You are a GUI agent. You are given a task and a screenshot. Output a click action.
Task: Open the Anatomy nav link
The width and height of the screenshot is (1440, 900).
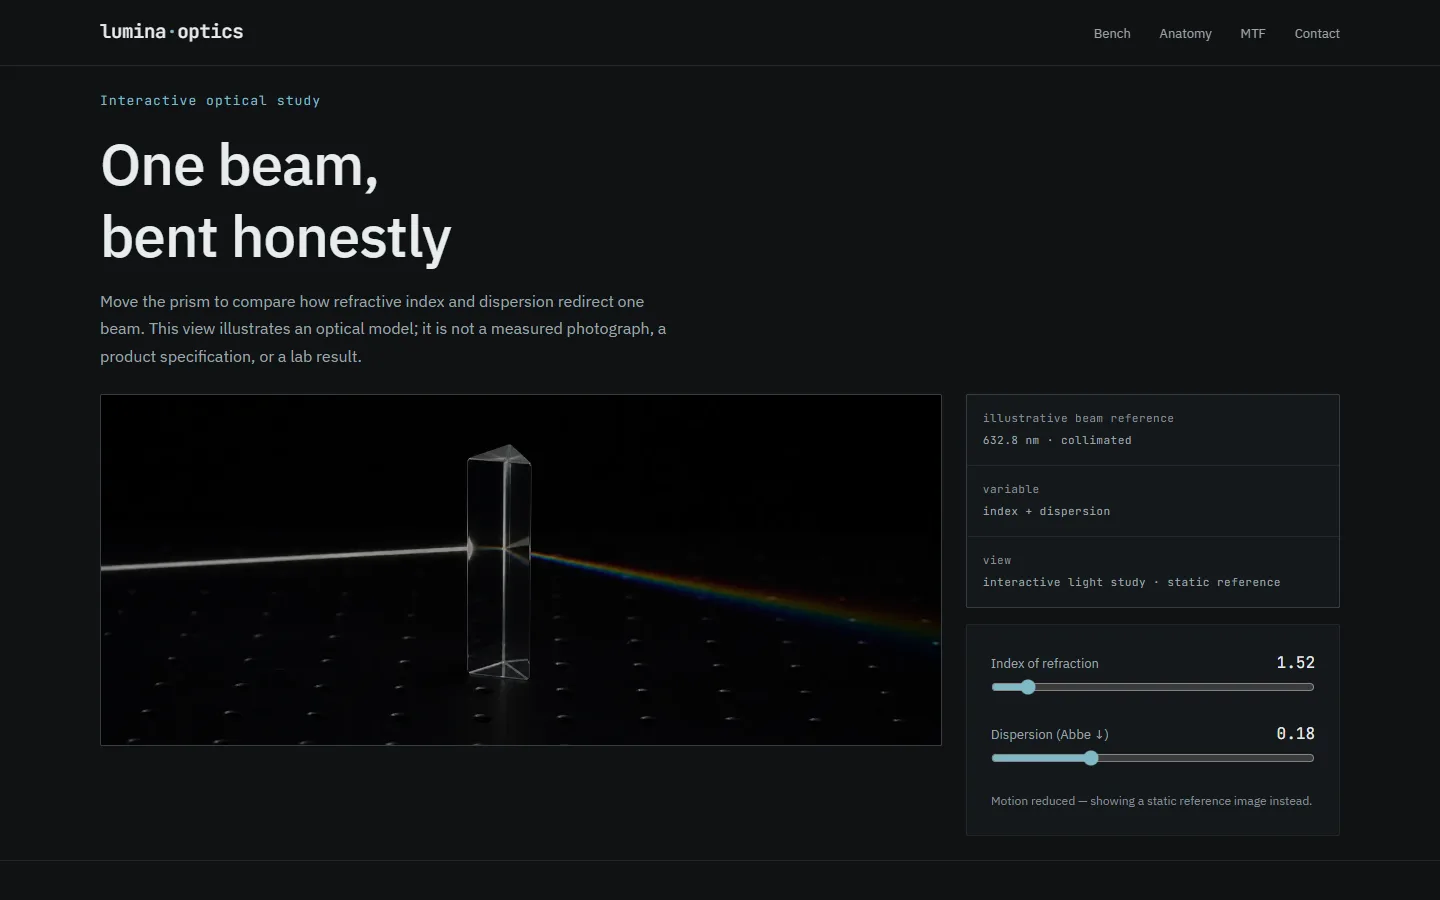[x=1185, y=33]
